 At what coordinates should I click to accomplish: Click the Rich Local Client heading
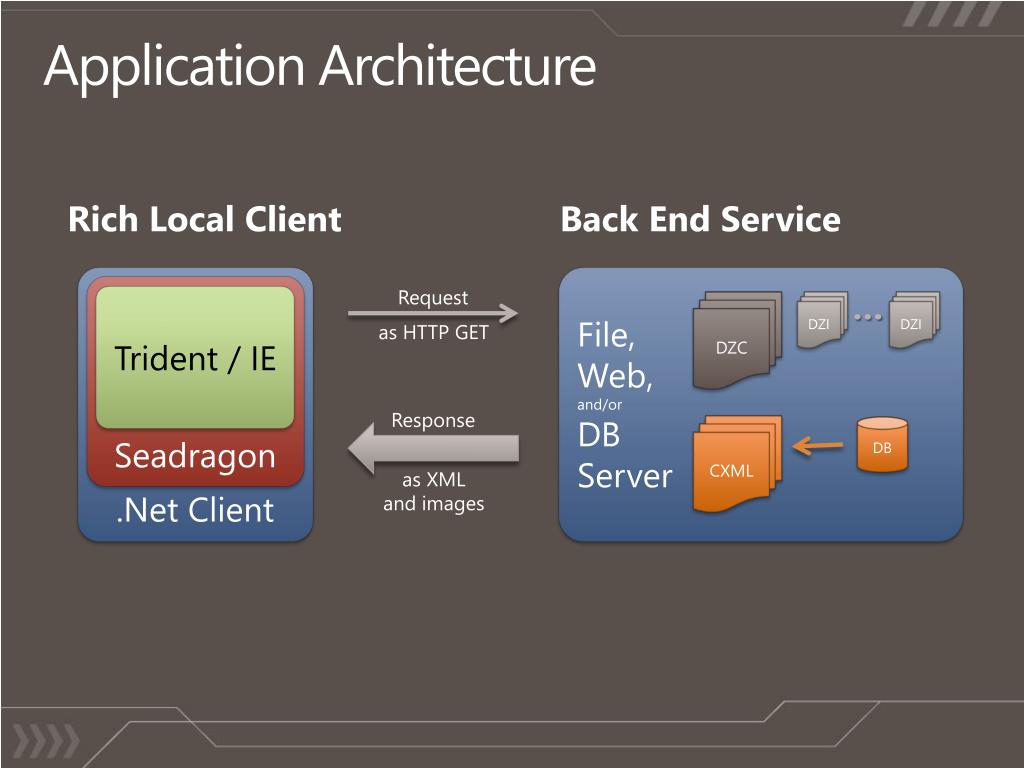(204, 219)
